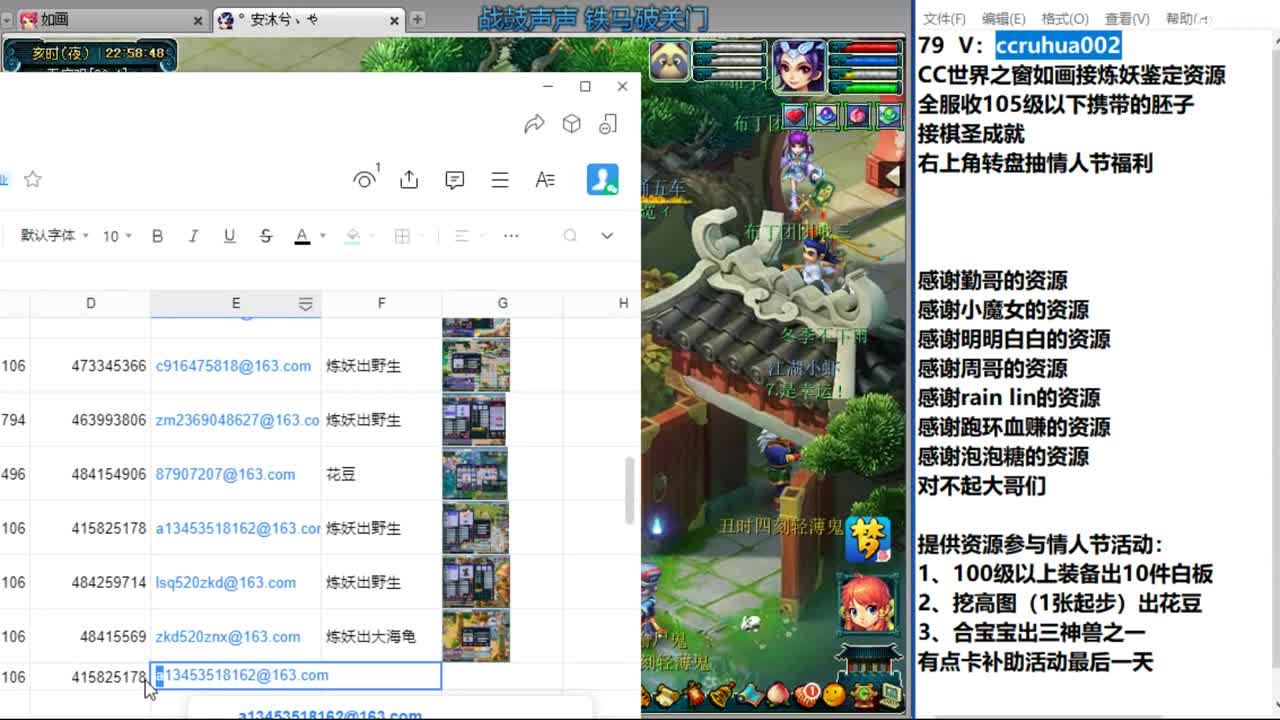Open the comment icon in the WPS toolbar
This screenshot has height=720, width=1280.
tap(454, 179)
